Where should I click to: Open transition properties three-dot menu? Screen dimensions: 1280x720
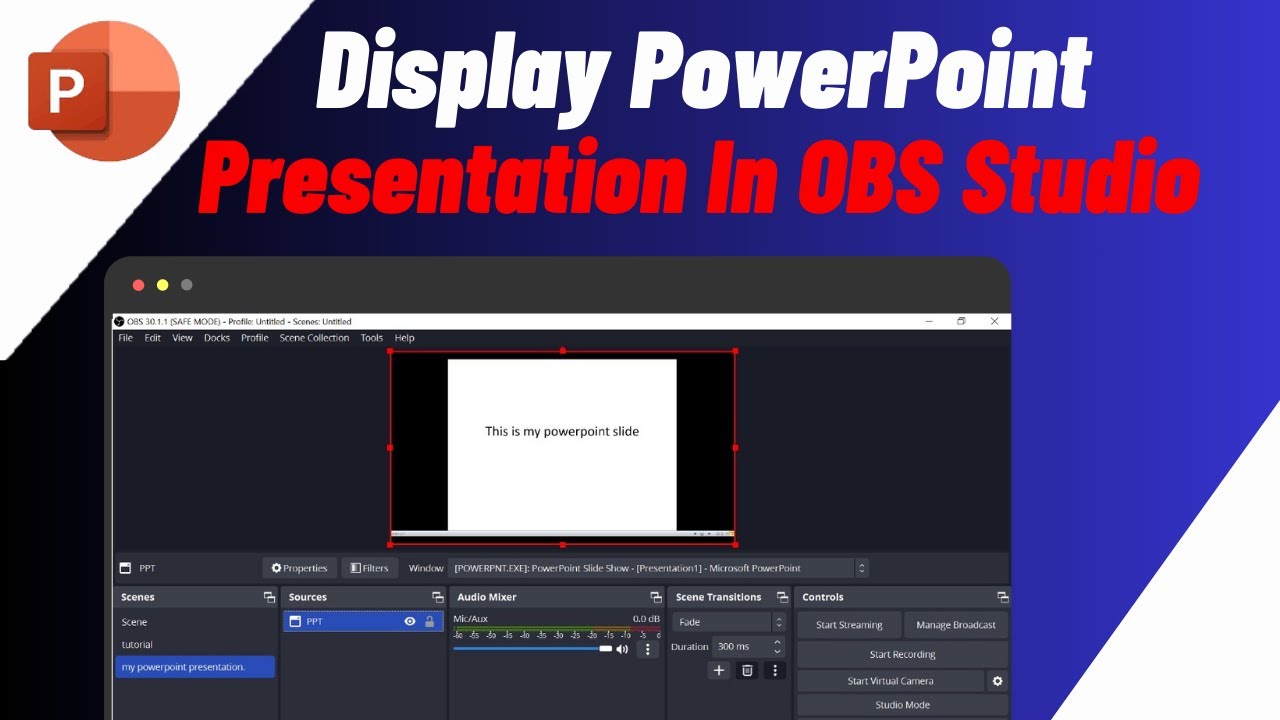775,670
